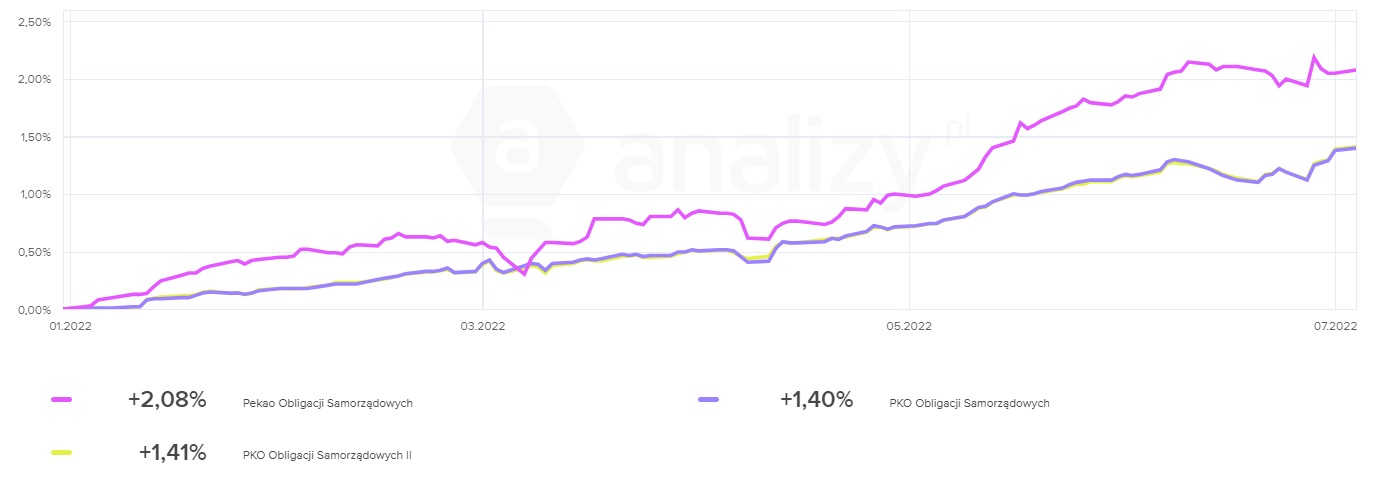Click the 2,50% y-axis label
The image size is (1382, 487).
point(35,21)
